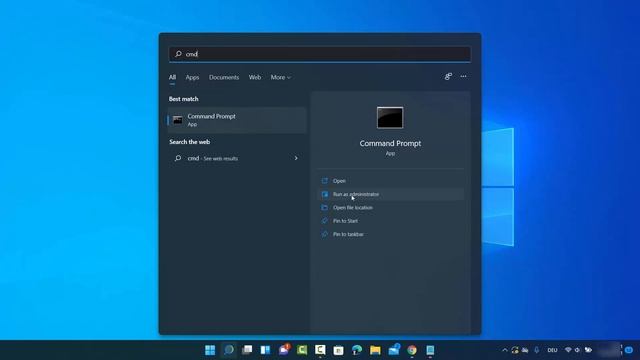Viewport: 640px width, 360px height.
Task: Open the Teams Chat icon with badge
Action: pos(284,350)
